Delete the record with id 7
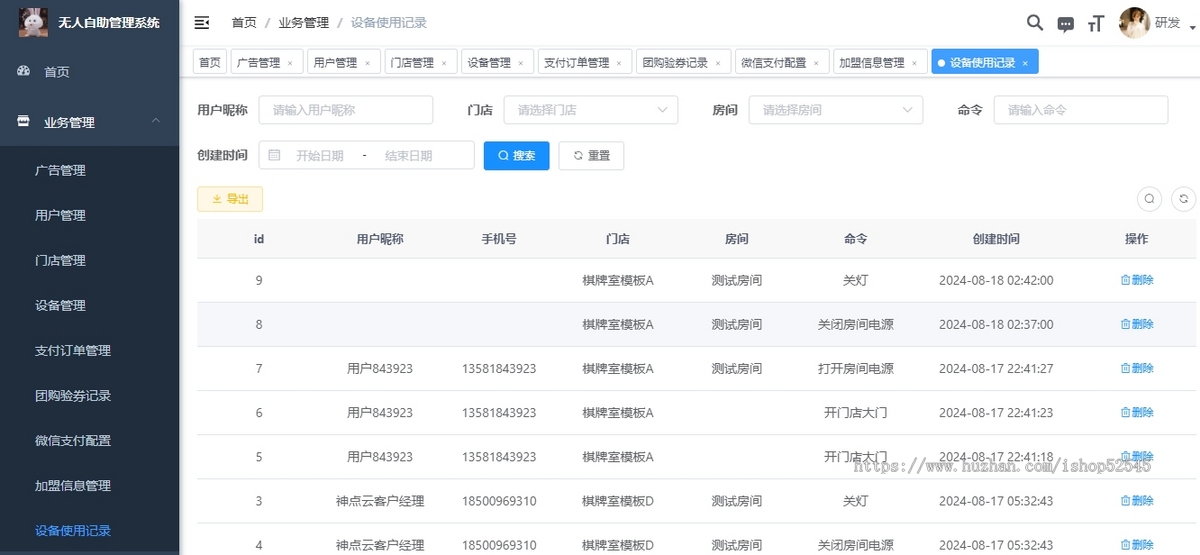 1137,368
